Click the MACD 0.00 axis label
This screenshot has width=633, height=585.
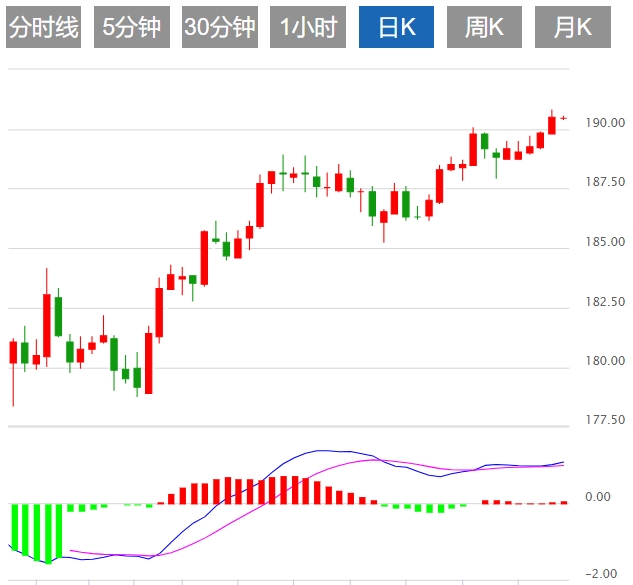pyautogui.click(x=597, y=497)
